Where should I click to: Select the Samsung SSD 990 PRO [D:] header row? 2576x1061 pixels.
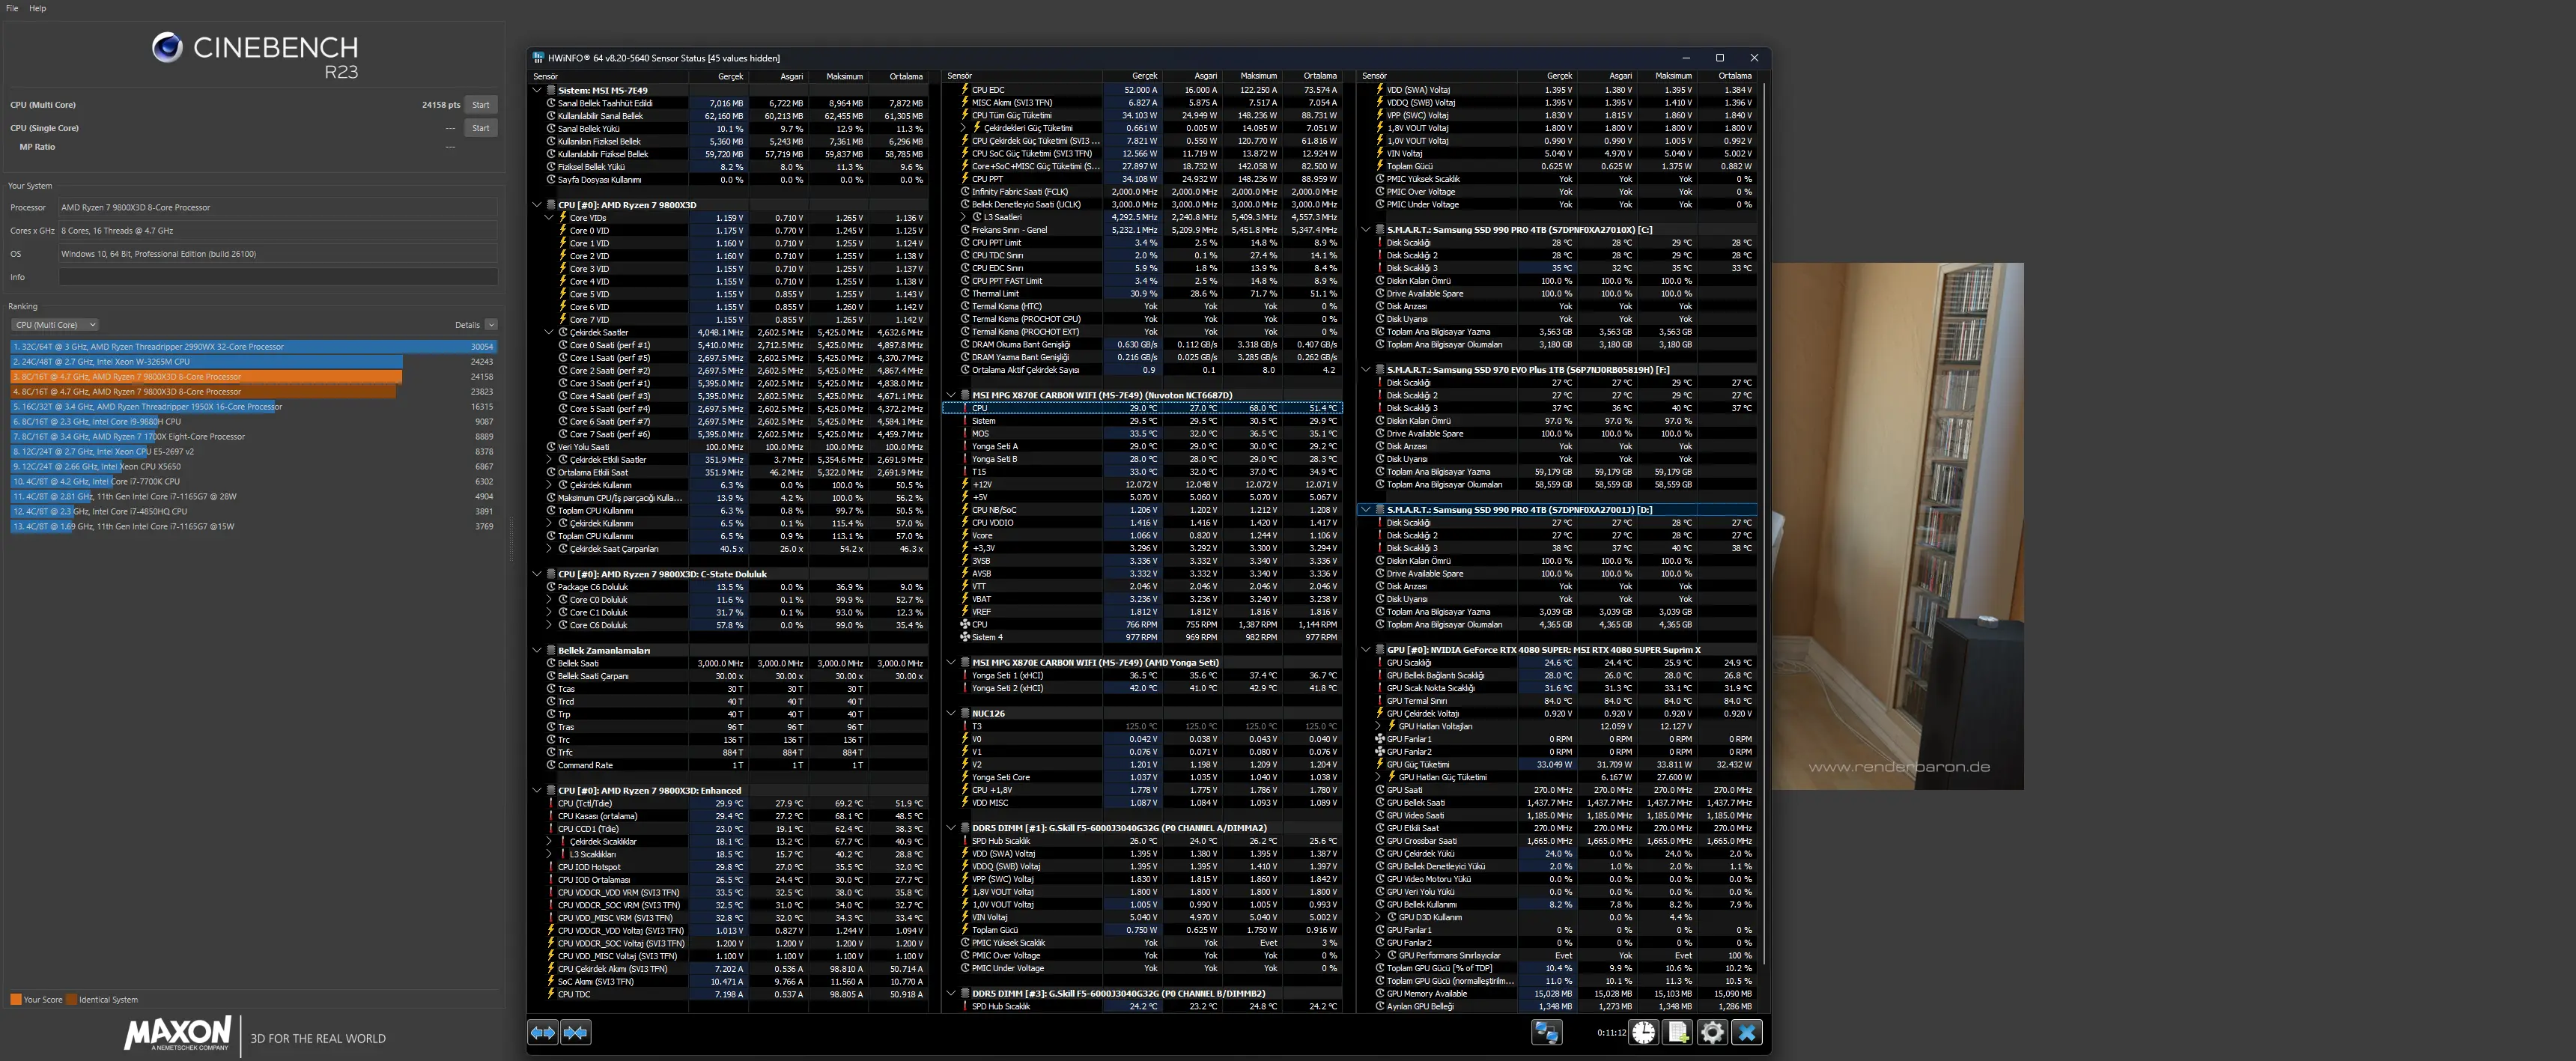coord(1558,510)
